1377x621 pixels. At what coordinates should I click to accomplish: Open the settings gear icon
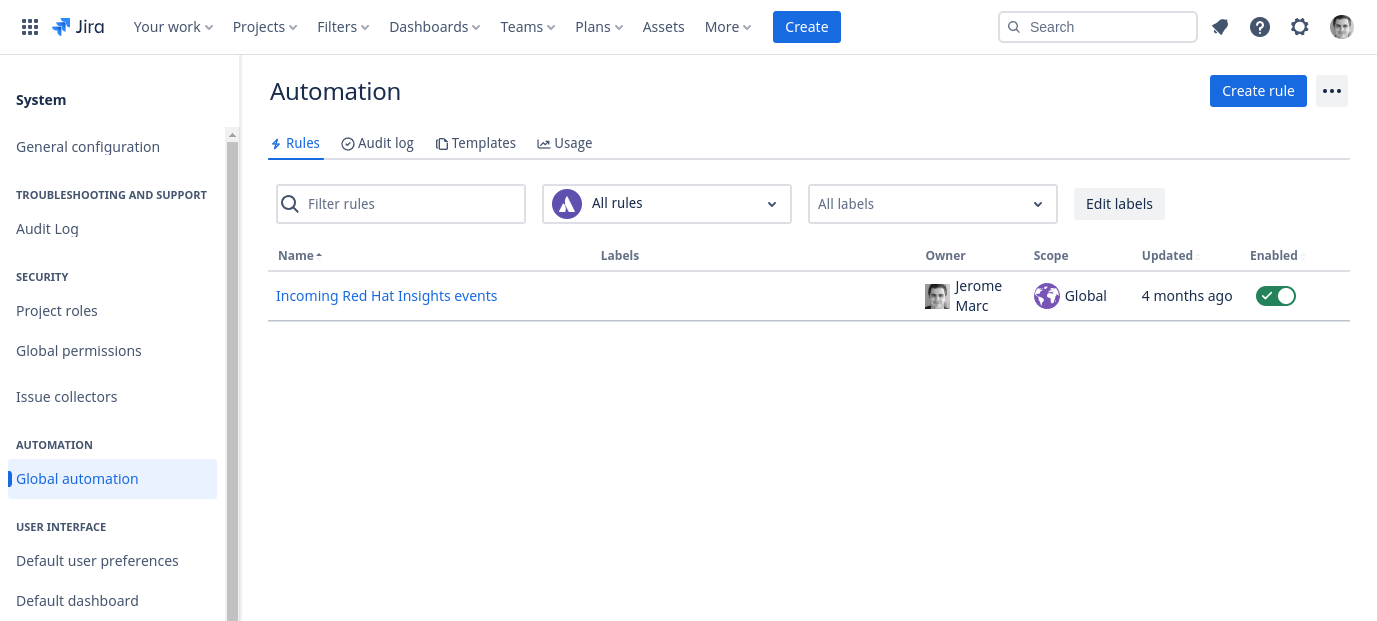(1300, 27)
